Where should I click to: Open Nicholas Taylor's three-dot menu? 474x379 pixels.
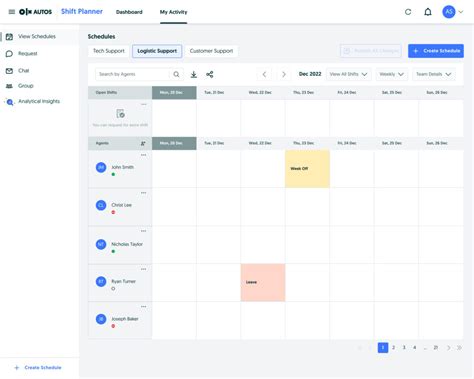tap(143, 231)
